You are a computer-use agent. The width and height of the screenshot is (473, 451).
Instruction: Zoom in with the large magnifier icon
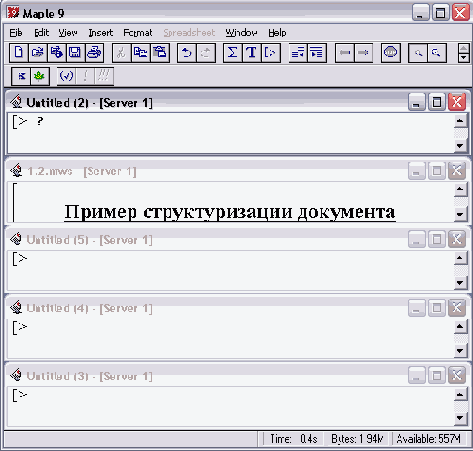tap(437, 53)
